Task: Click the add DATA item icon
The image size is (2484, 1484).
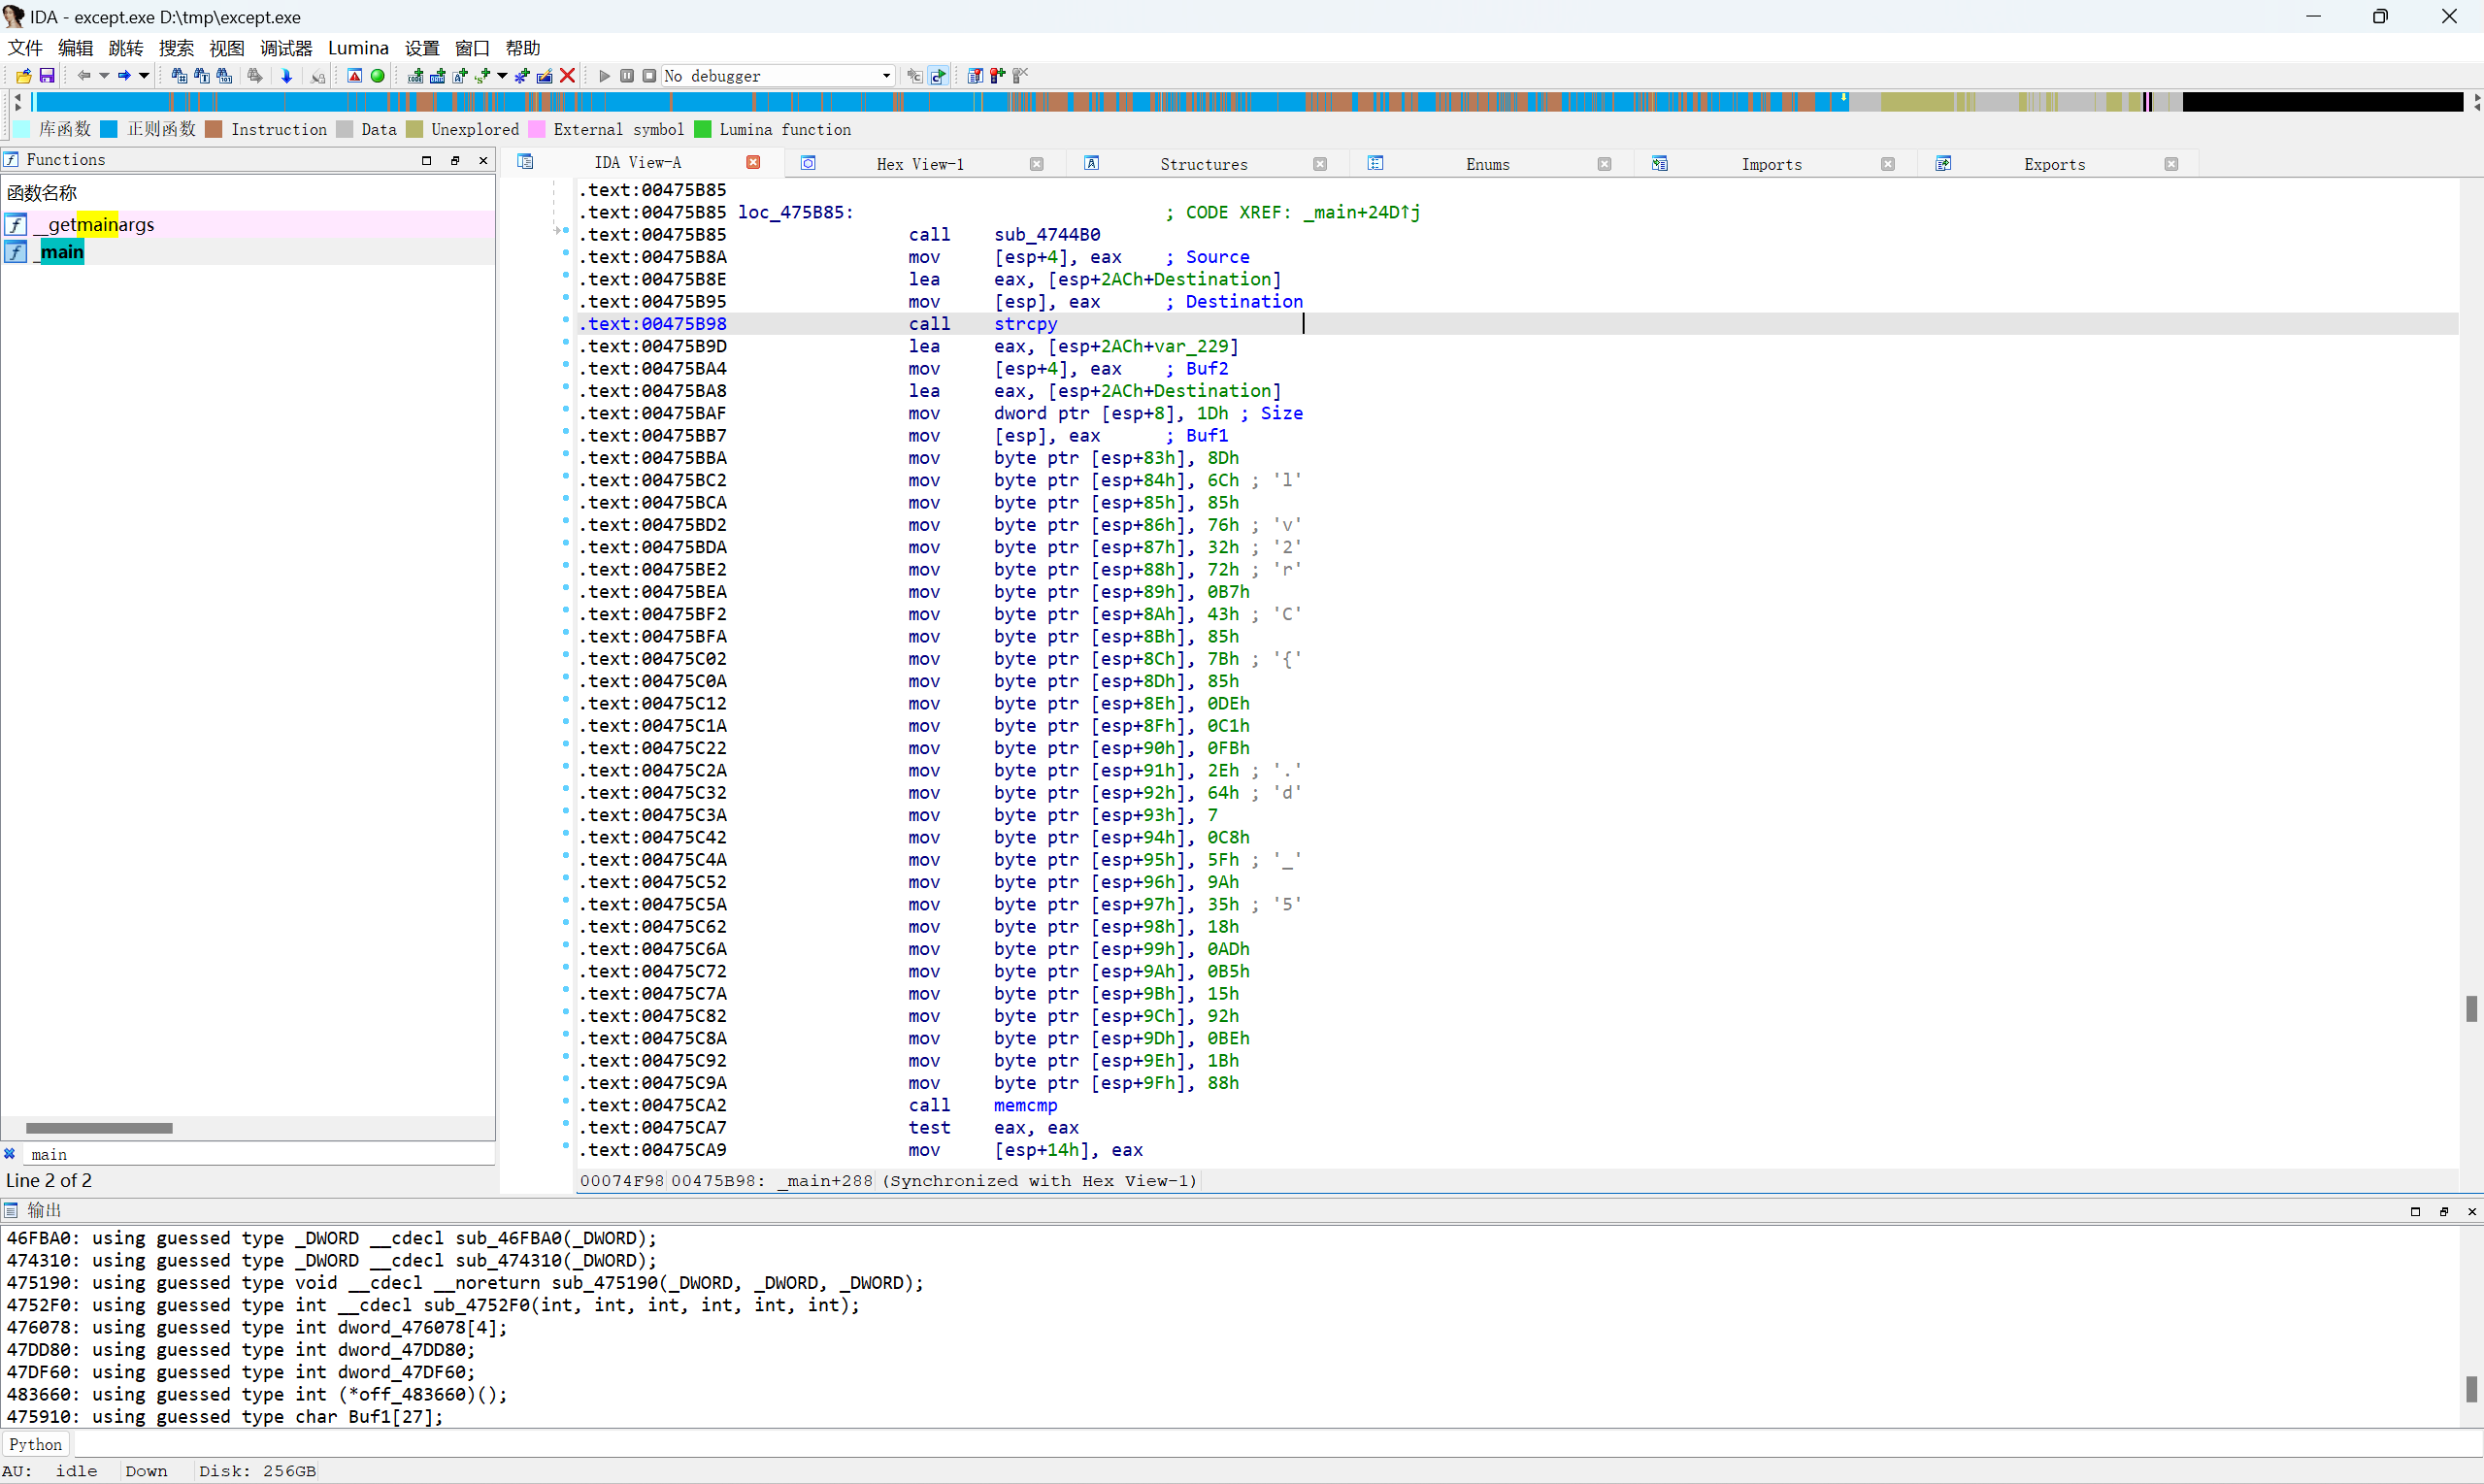Action: pos(438,76)
